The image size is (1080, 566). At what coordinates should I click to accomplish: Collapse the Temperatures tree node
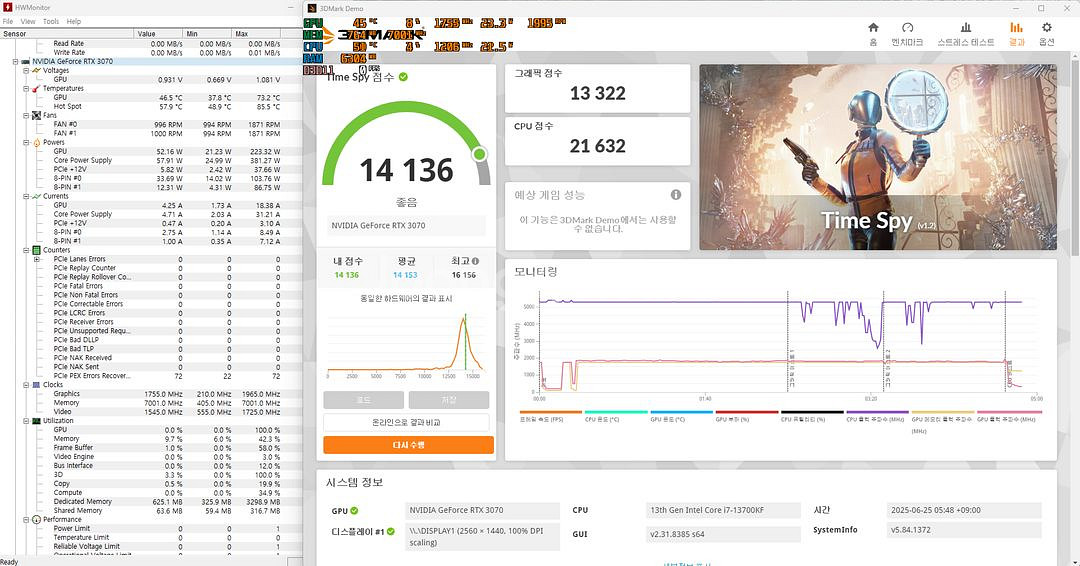coord(26,88)
